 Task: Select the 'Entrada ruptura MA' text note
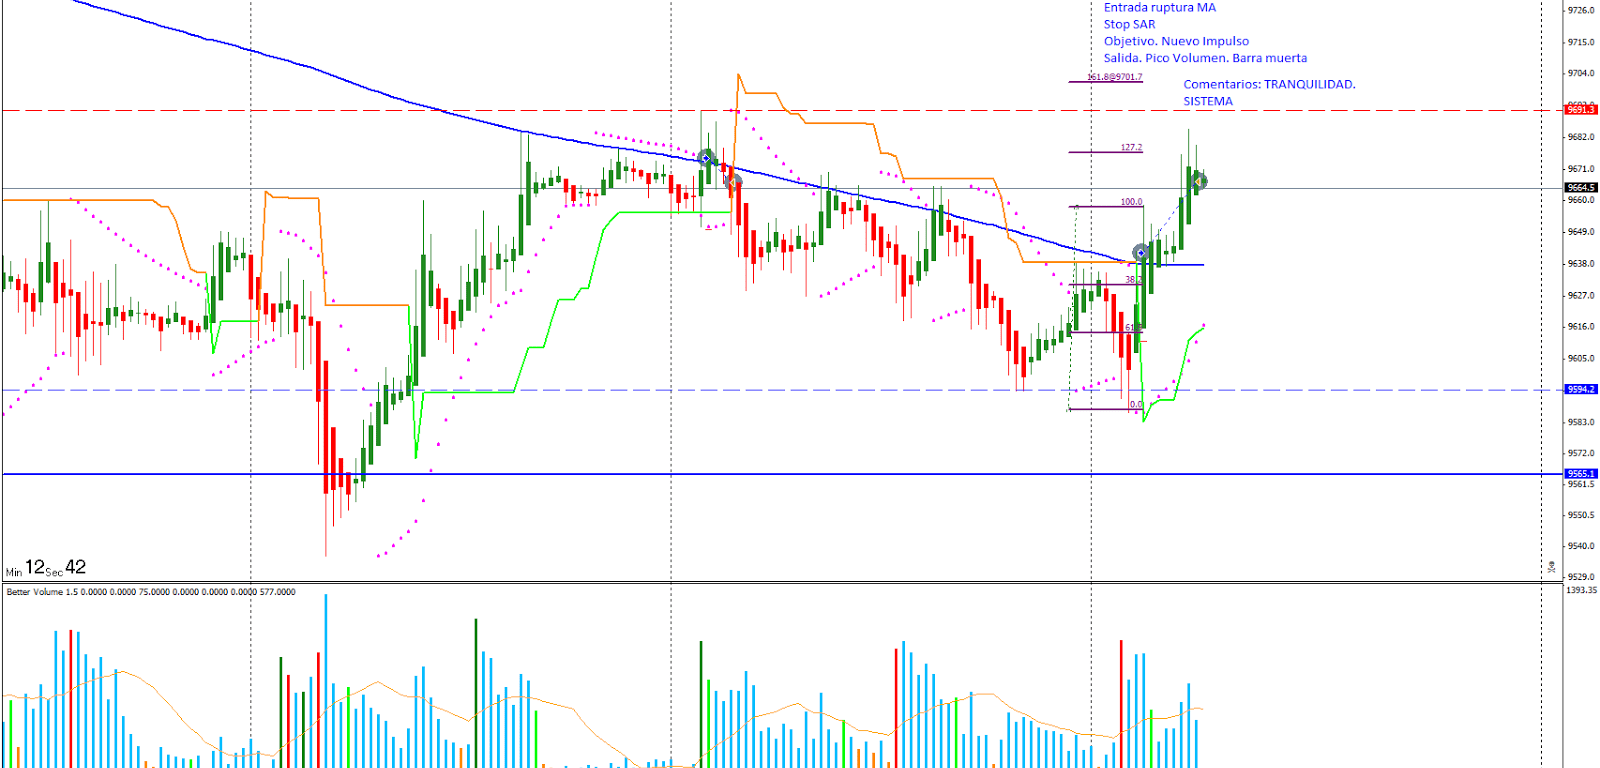click(x=1159, y=8)
